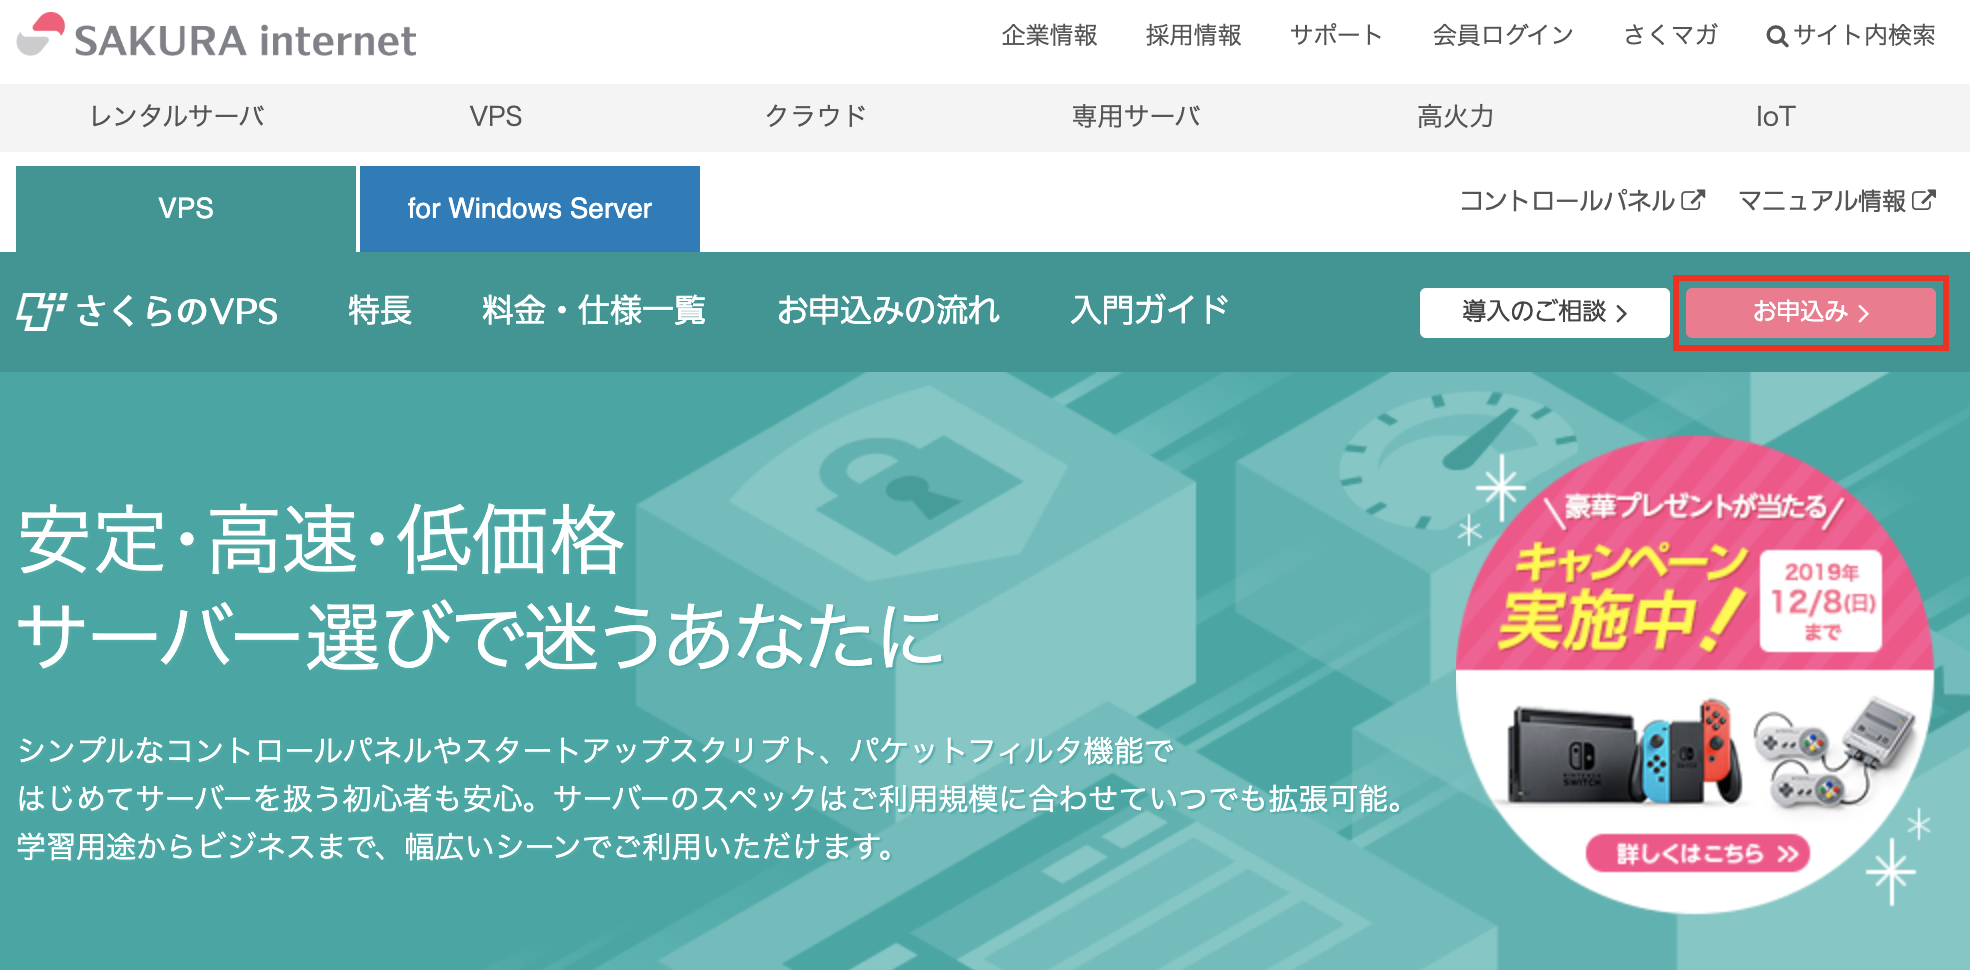The width and height of the screenshot is (1970, 970).
Task: Open 会員ログイン
Action: coord(1503,35)
